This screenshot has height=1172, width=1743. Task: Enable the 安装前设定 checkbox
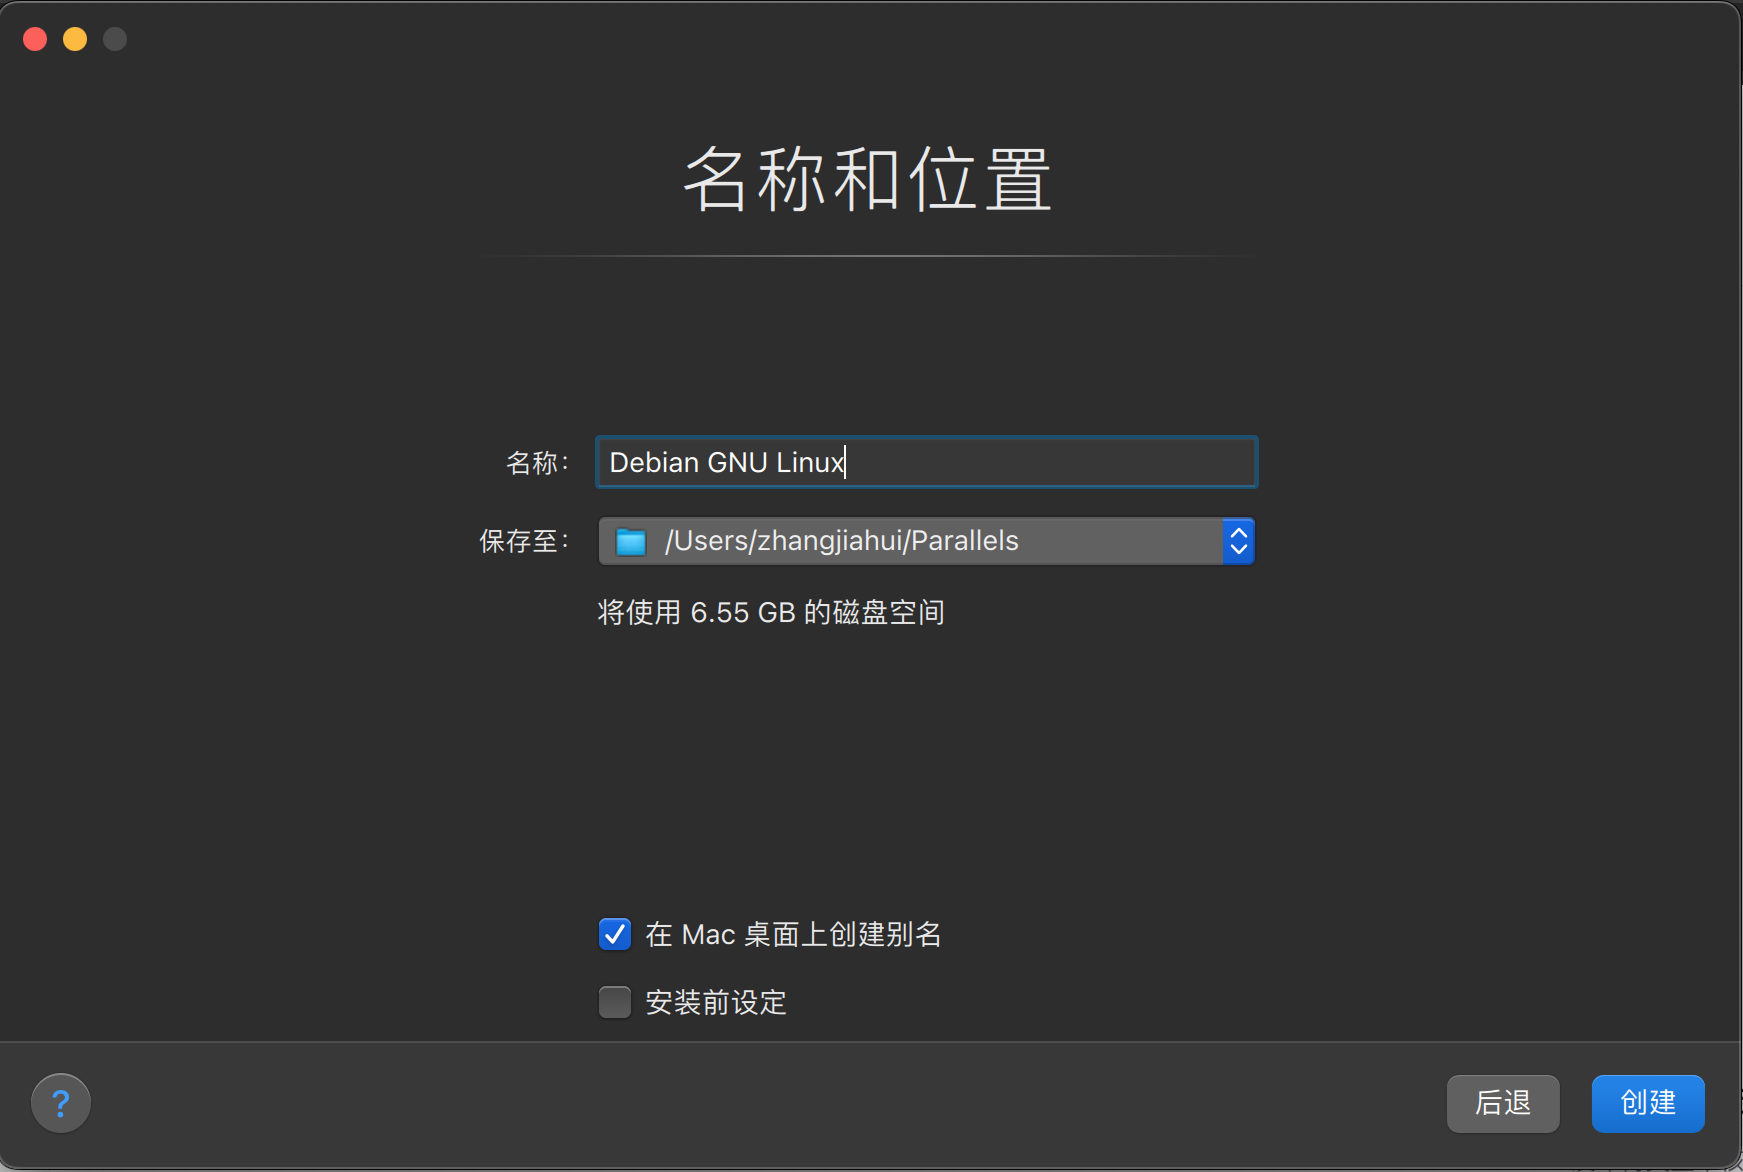pos(615,1002)
